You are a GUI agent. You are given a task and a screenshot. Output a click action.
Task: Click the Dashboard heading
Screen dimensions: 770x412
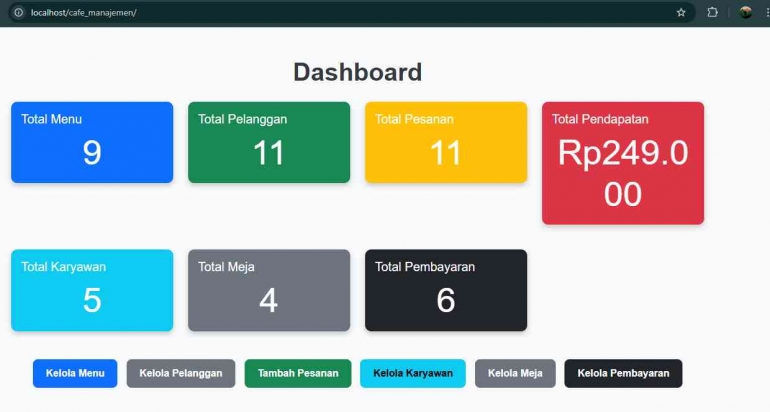[358, 72]
